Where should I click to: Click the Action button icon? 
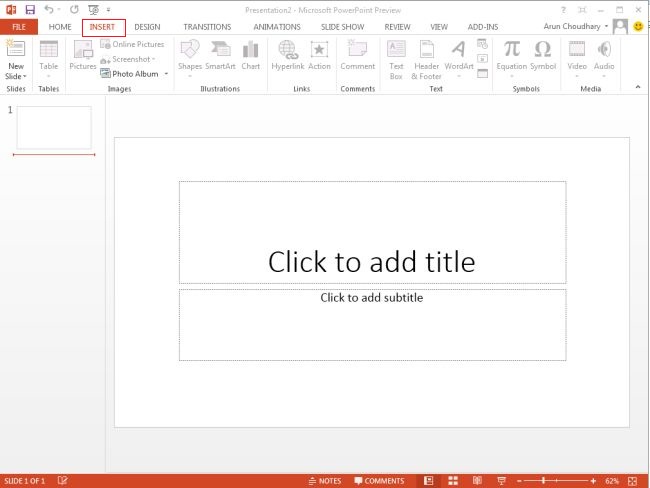pos(319,49)
